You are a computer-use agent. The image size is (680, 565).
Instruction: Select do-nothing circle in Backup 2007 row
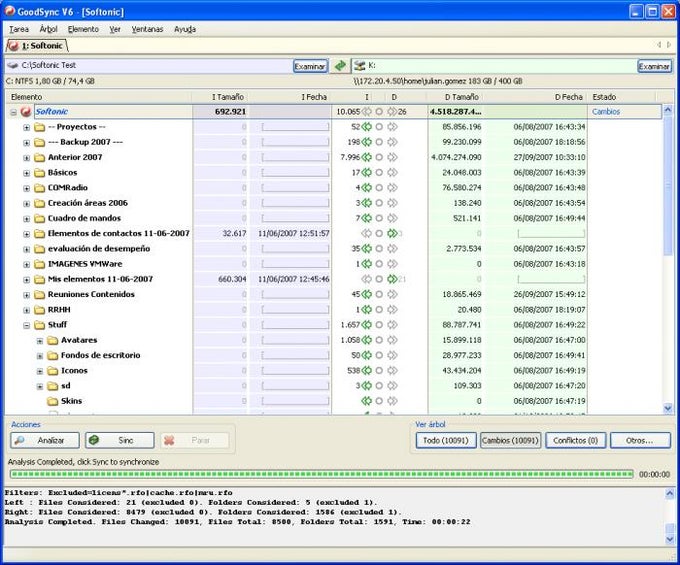379,142
